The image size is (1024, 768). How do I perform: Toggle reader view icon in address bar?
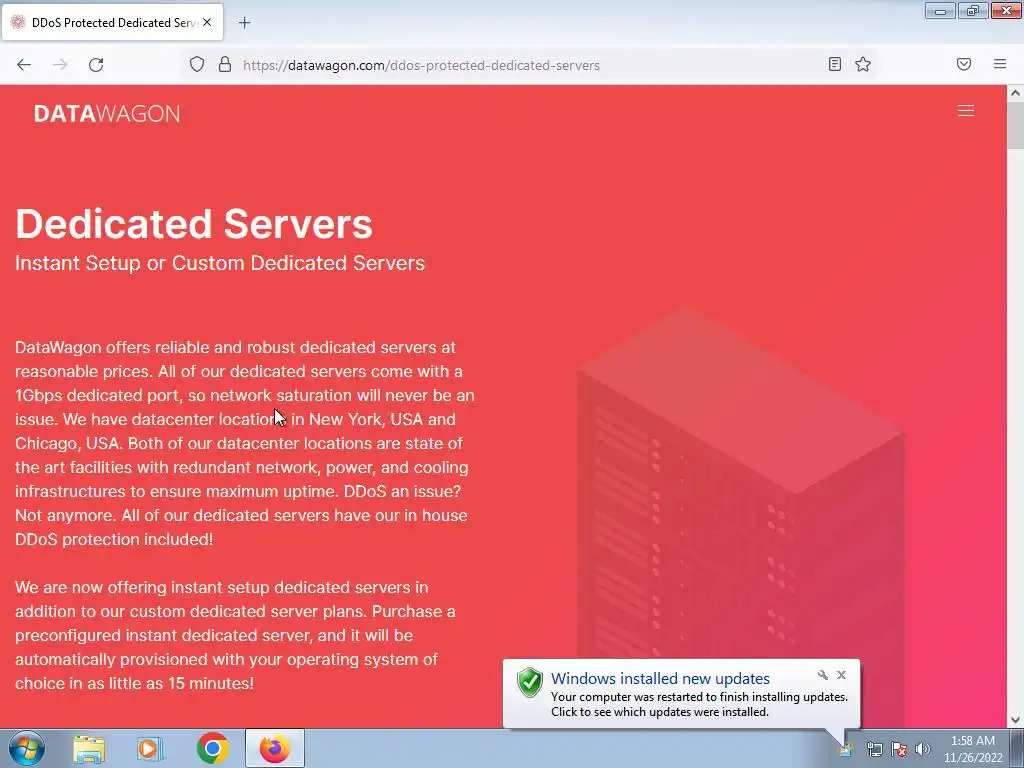(x=835, y=64)
